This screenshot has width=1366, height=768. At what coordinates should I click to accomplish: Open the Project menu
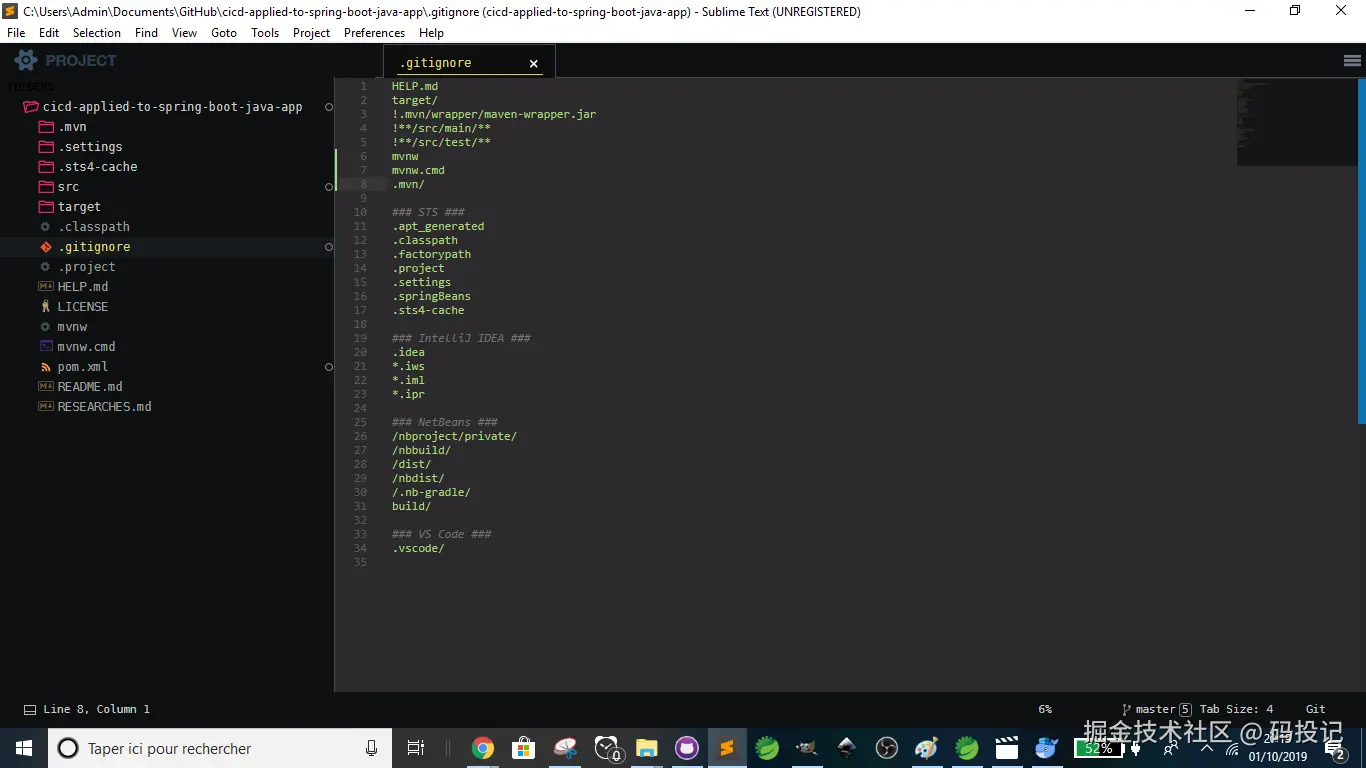coord(311,33)
